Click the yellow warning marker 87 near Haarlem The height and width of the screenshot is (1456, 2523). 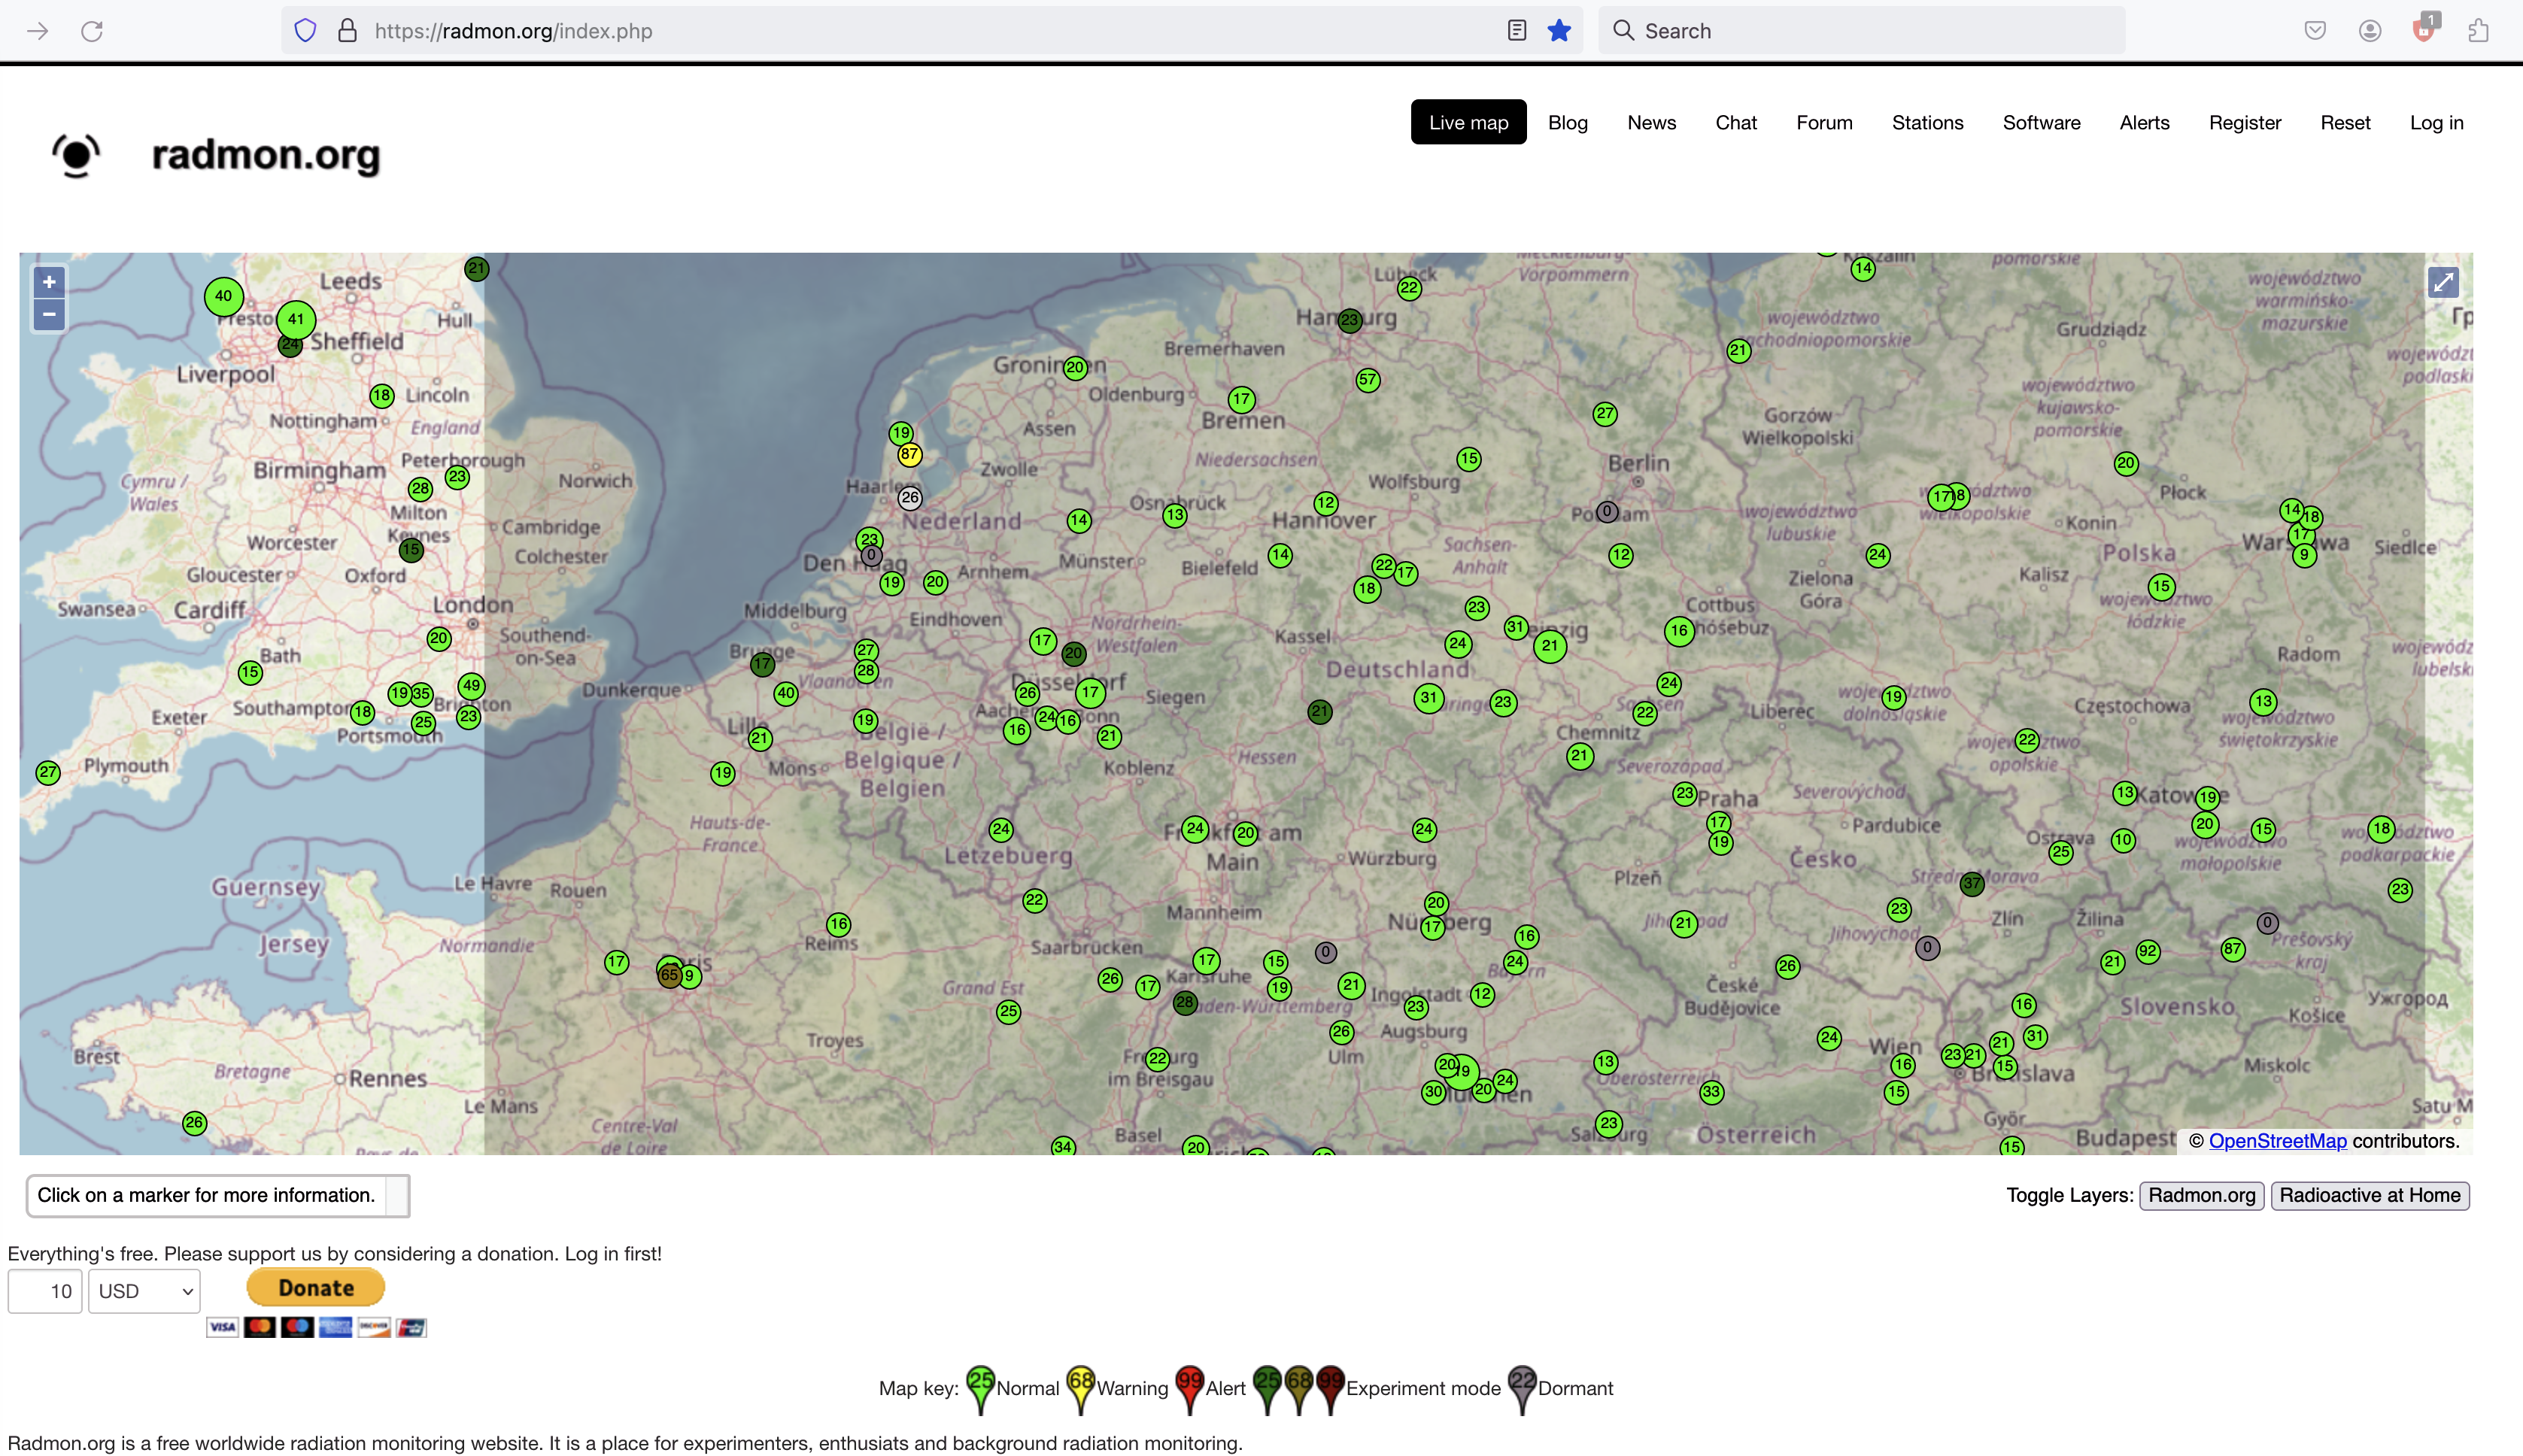tap(908, 454)
